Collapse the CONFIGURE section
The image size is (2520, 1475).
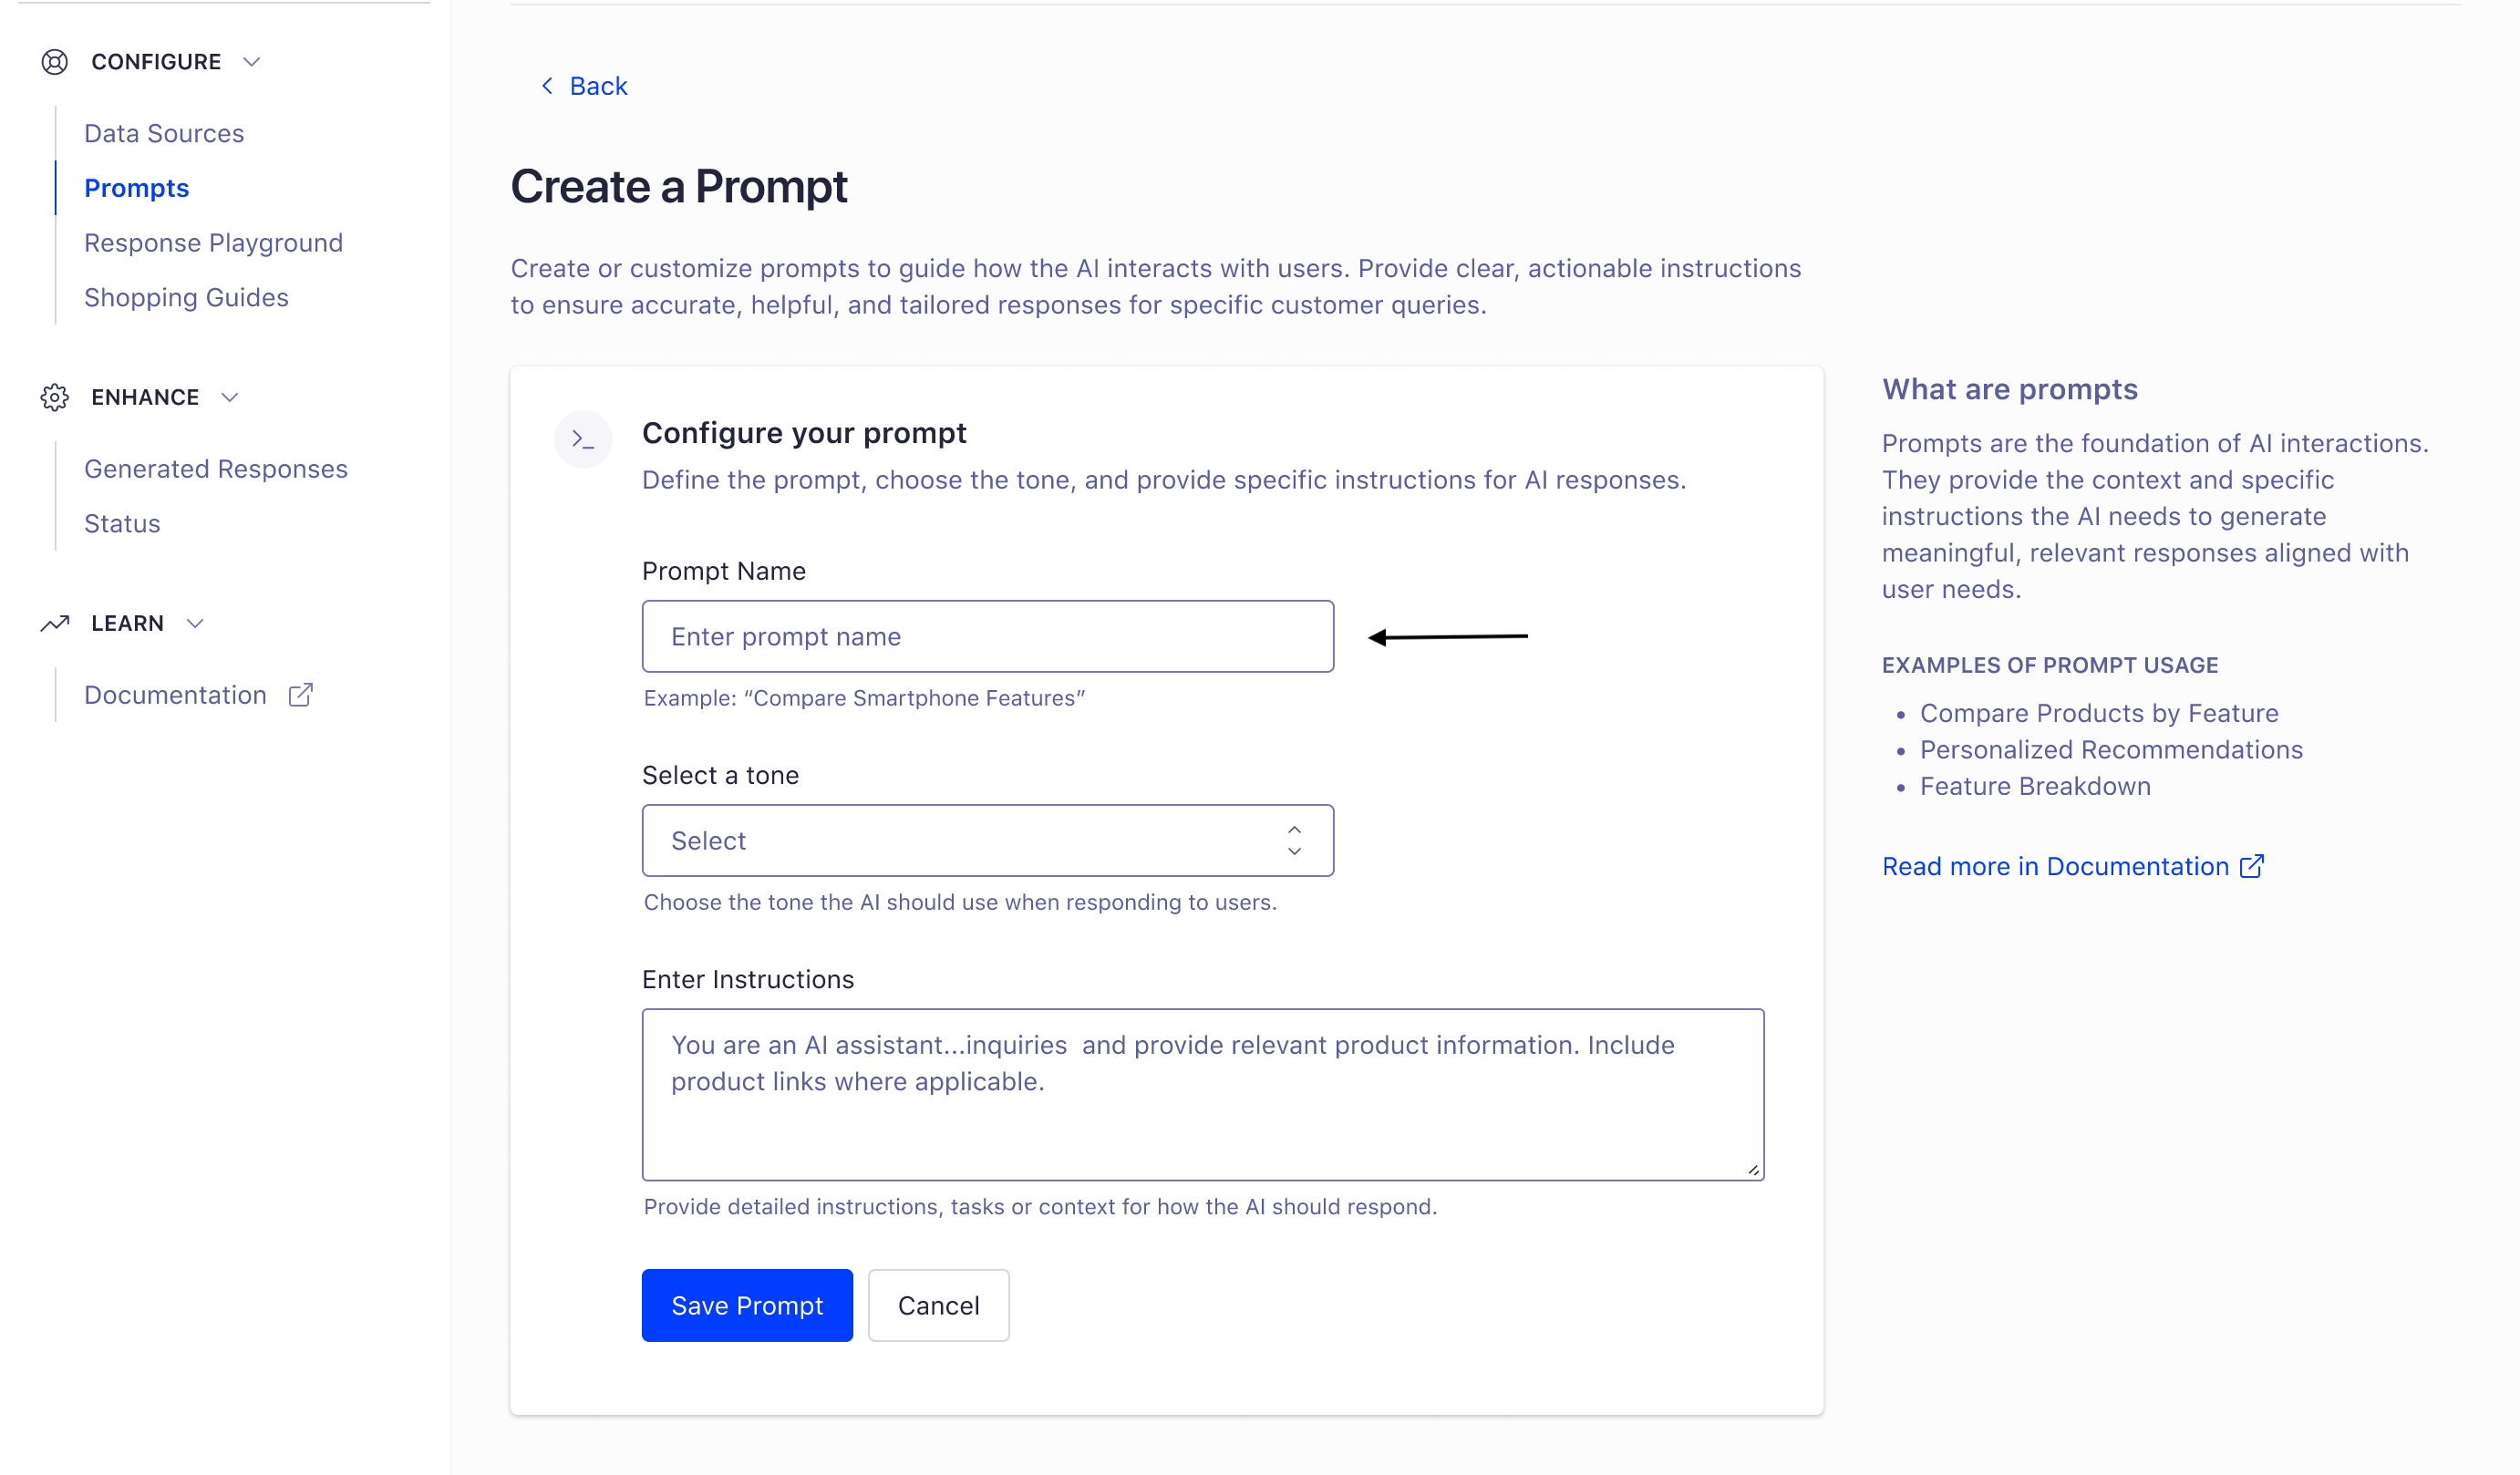click(x=251, y=62)
